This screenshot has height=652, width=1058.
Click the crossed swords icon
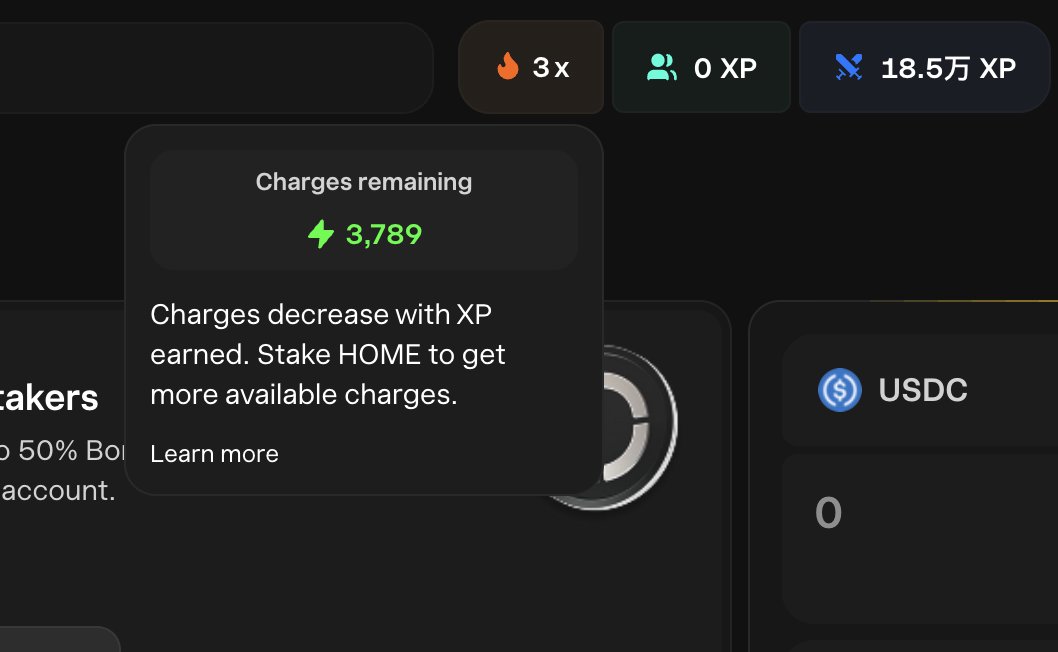(x=849, y=68)
